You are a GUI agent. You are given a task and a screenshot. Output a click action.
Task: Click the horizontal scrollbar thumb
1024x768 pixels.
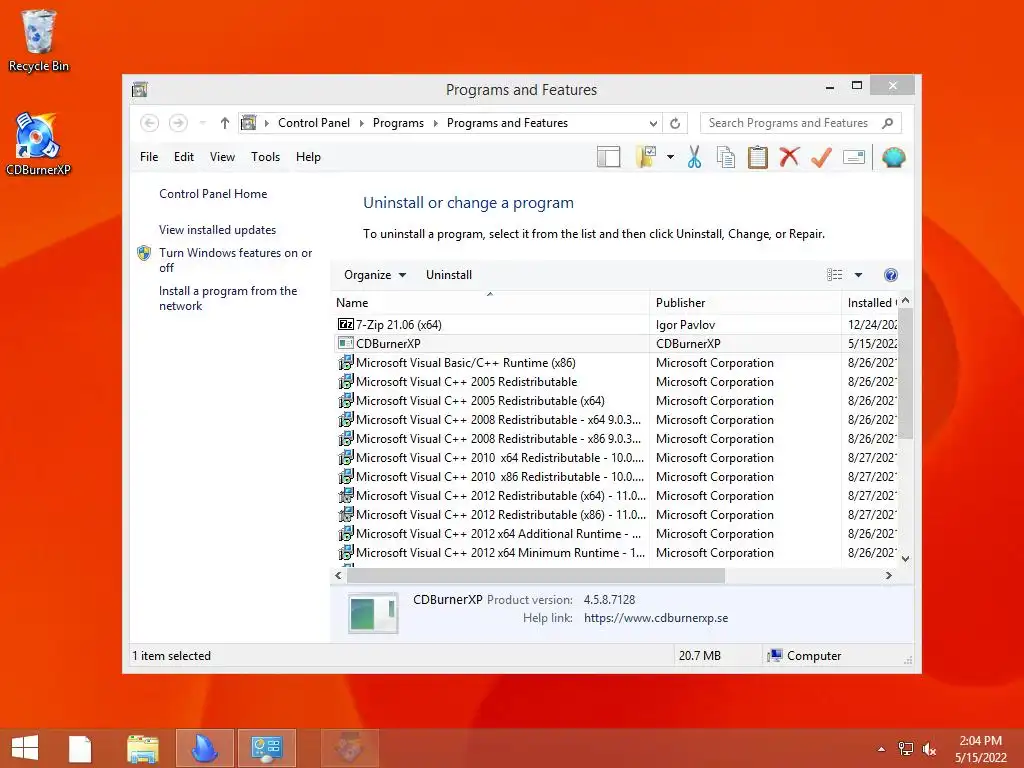coord(536,575)
